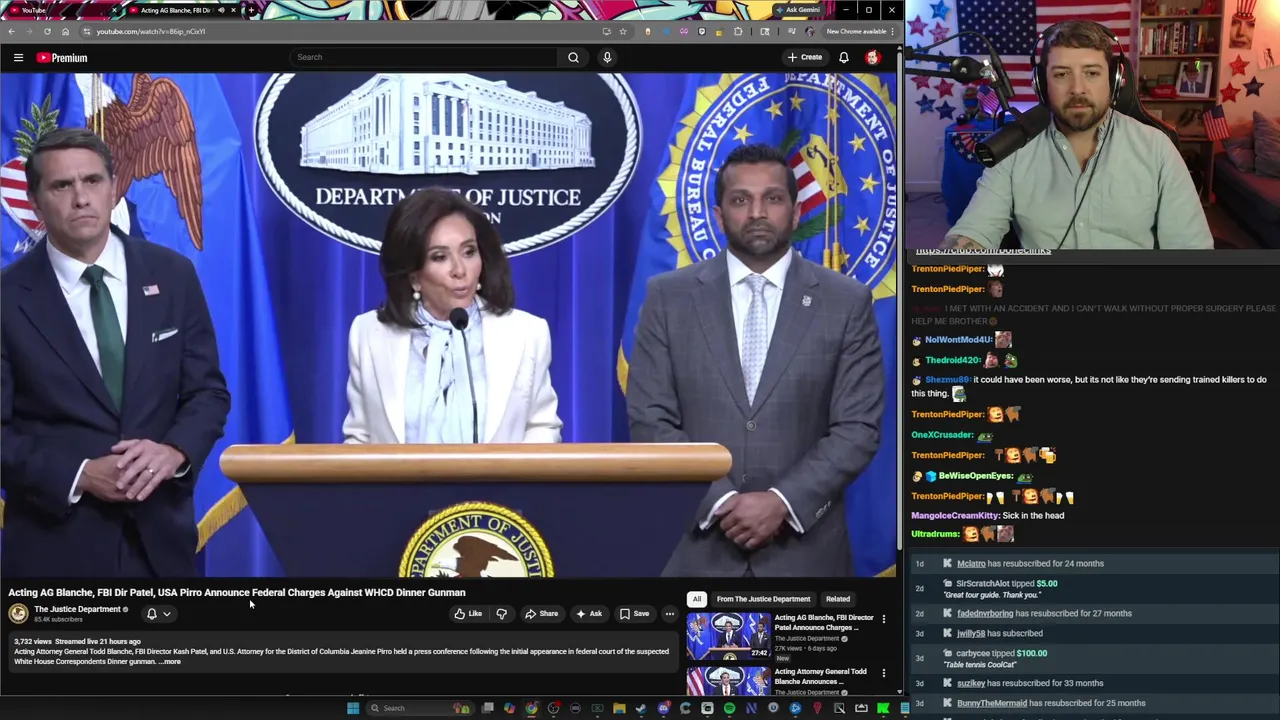This screenshot has width=1280, height=720.
Task: Open Acting AG Blanche, FBI Director recommended title
Action: point(824,623)
